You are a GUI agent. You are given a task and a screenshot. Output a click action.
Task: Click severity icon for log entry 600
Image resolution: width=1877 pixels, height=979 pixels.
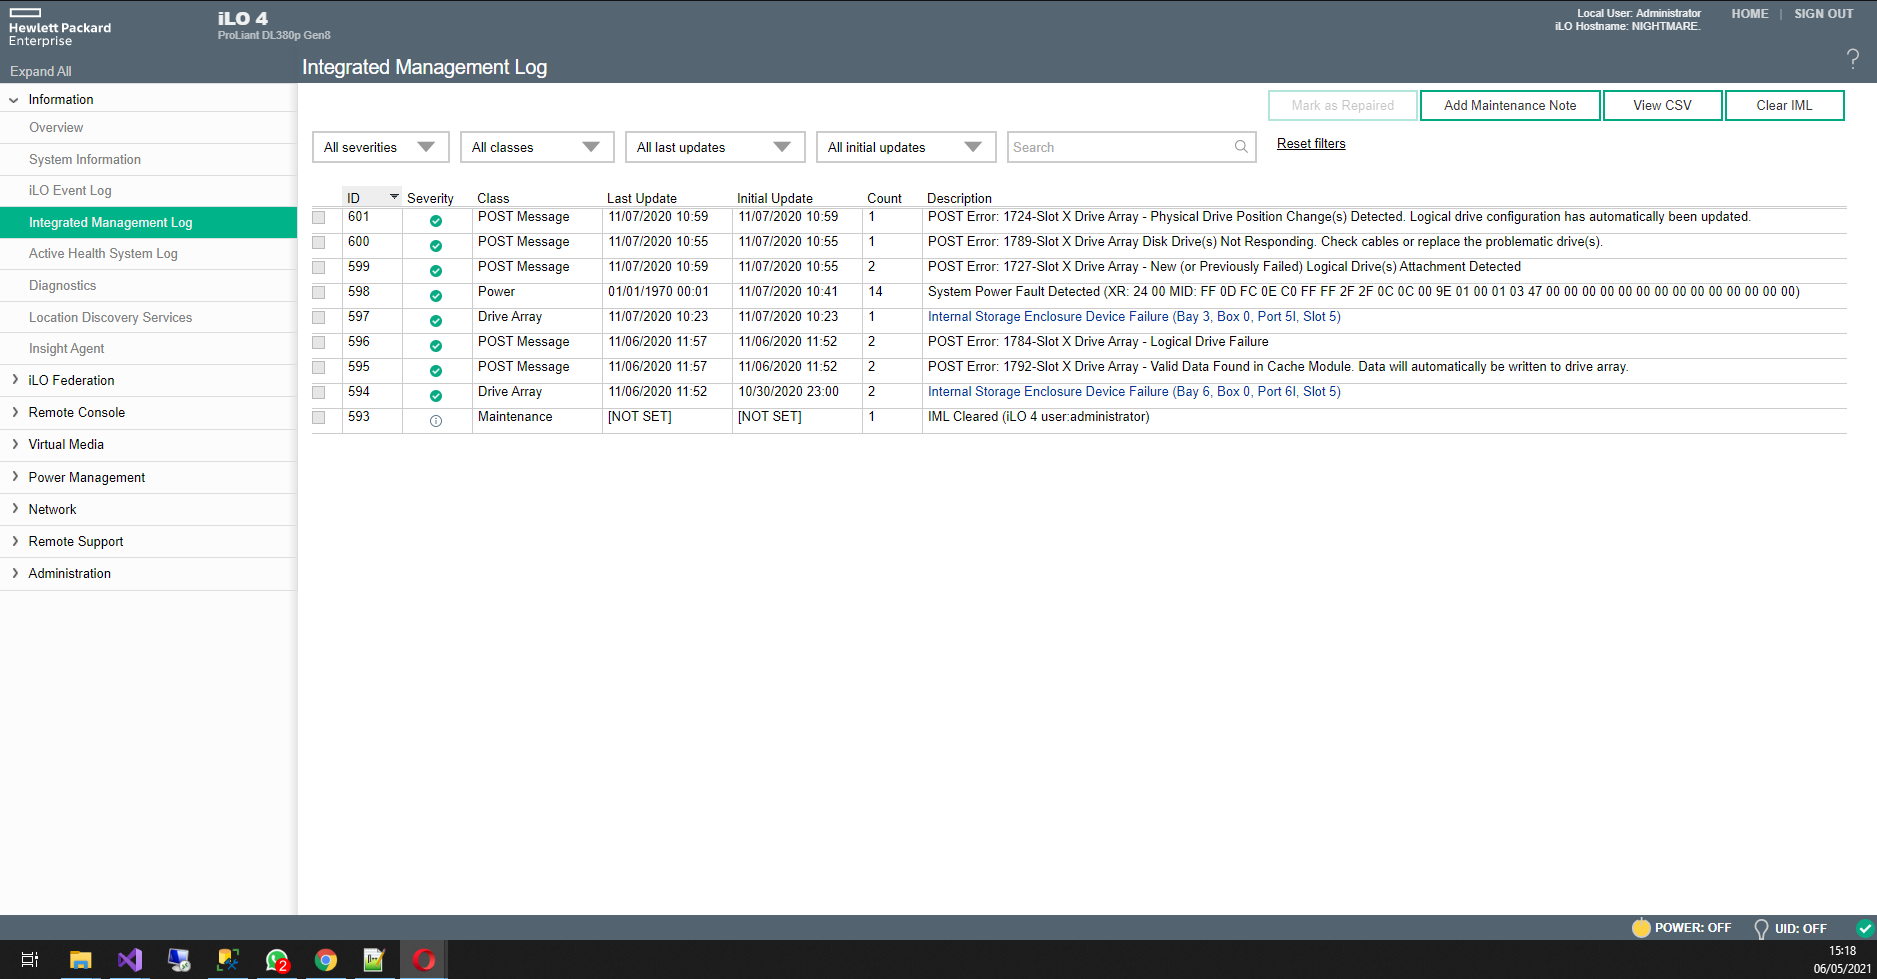click(436, 246)
